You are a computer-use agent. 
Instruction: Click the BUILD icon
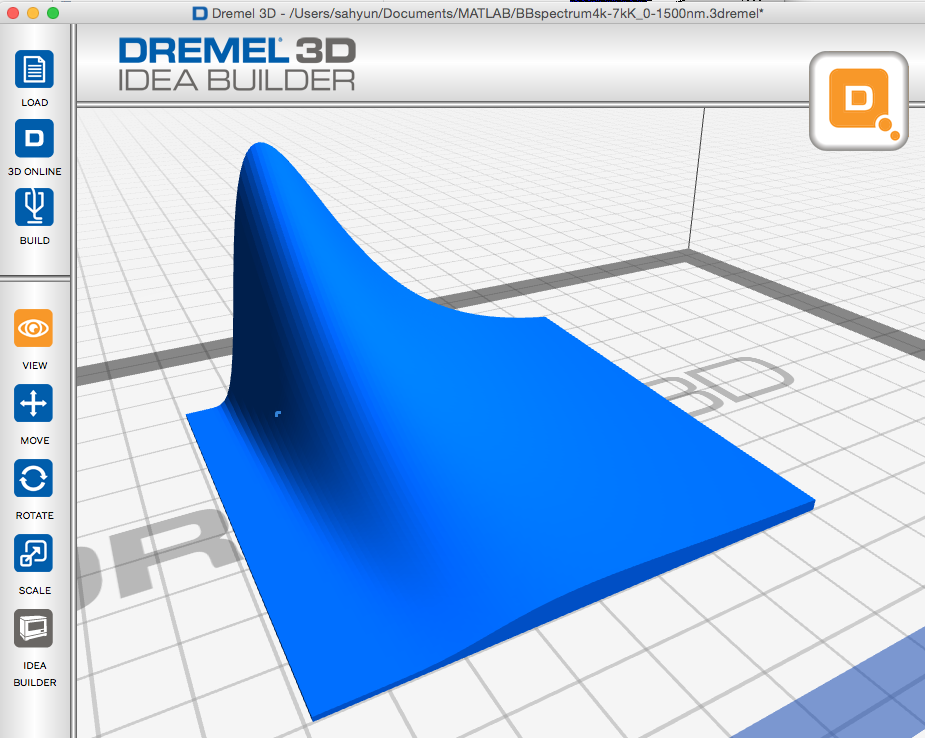(34, 207)
